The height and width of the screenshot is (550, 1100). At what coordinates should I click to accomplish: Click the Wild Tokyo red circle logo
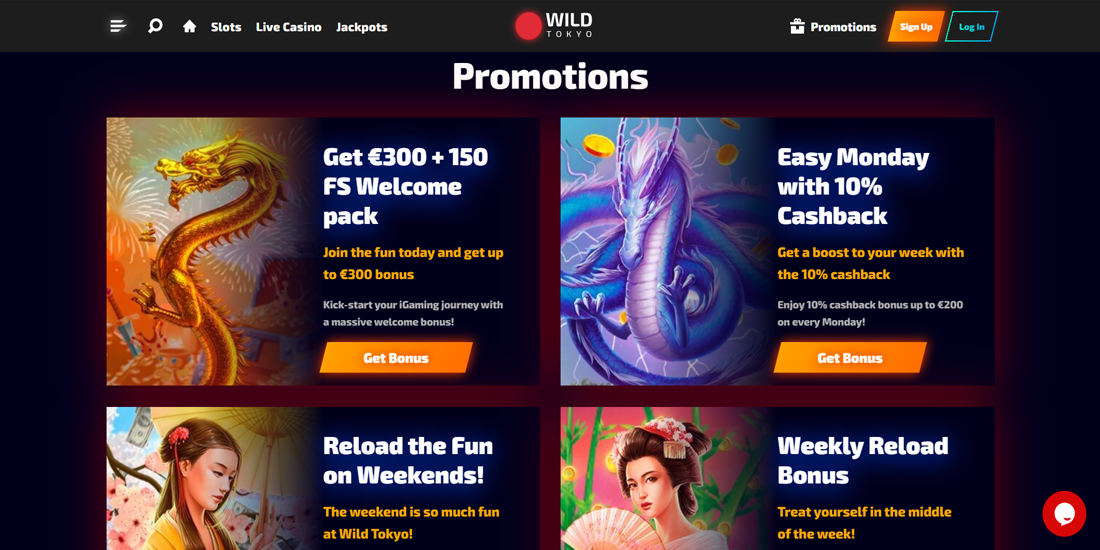tap(529, 26)
